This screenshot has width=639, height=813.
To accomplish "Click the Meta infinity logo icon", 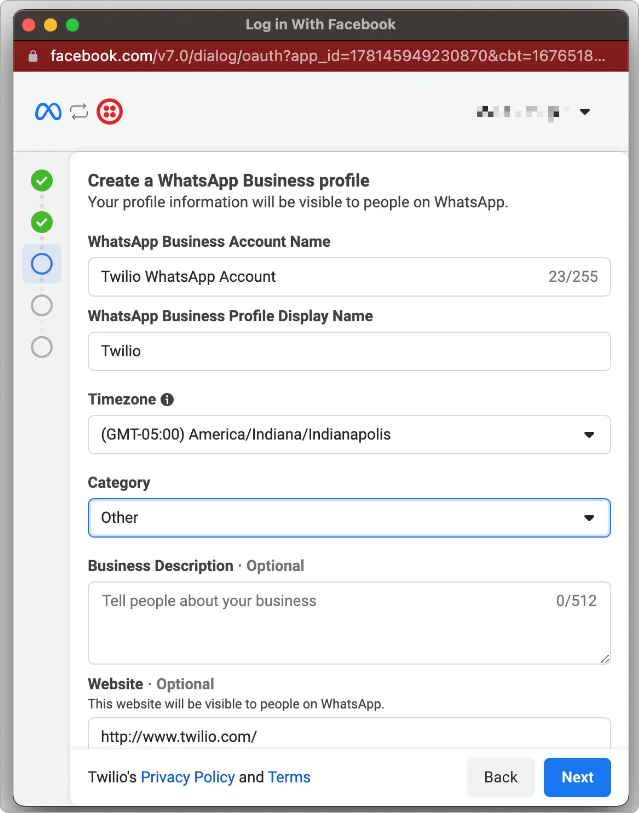I will point(48,111).
